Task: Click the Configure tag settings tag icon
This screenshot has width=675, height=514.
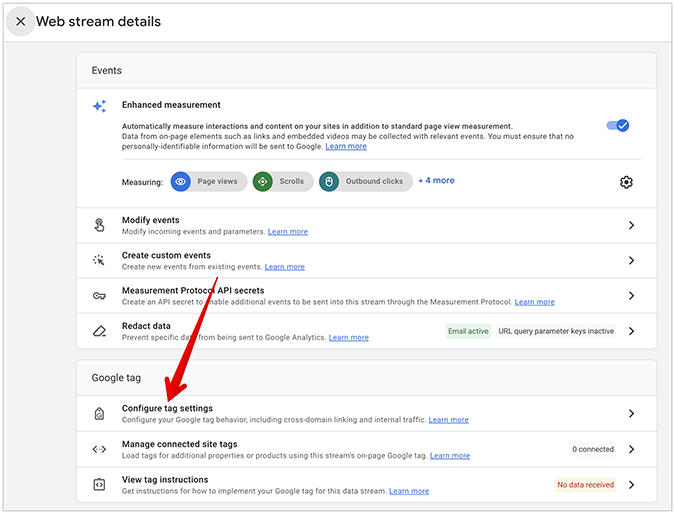Action: click(x=99, y=414)
